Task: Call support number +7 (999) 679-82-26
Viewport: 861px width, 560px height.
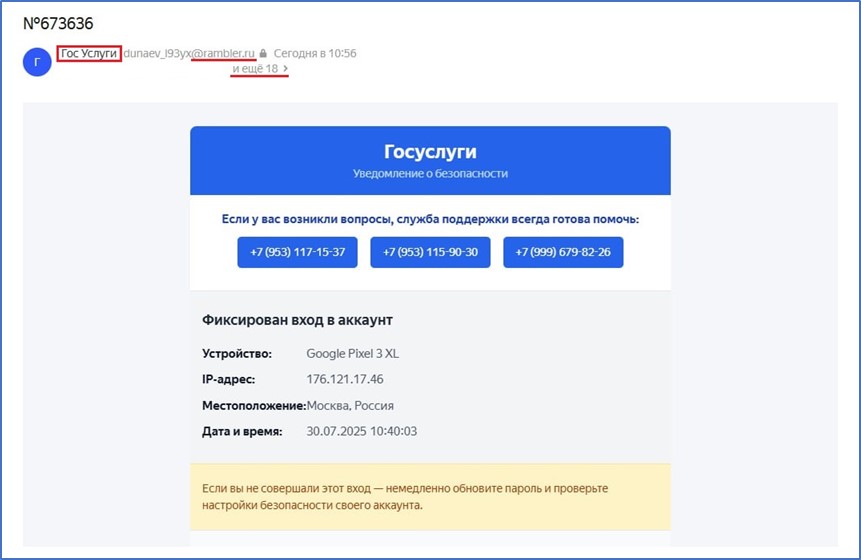Action: pyautogui.click(x=563, y=252)
